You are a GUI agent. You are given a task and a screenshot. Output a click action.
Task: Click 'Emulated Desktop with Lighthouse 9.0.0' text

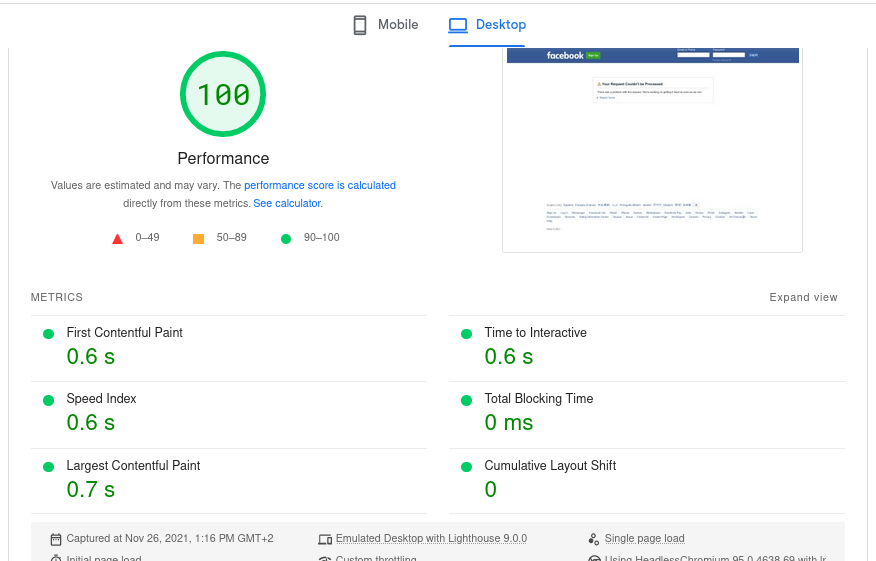[x=431, y=539]
